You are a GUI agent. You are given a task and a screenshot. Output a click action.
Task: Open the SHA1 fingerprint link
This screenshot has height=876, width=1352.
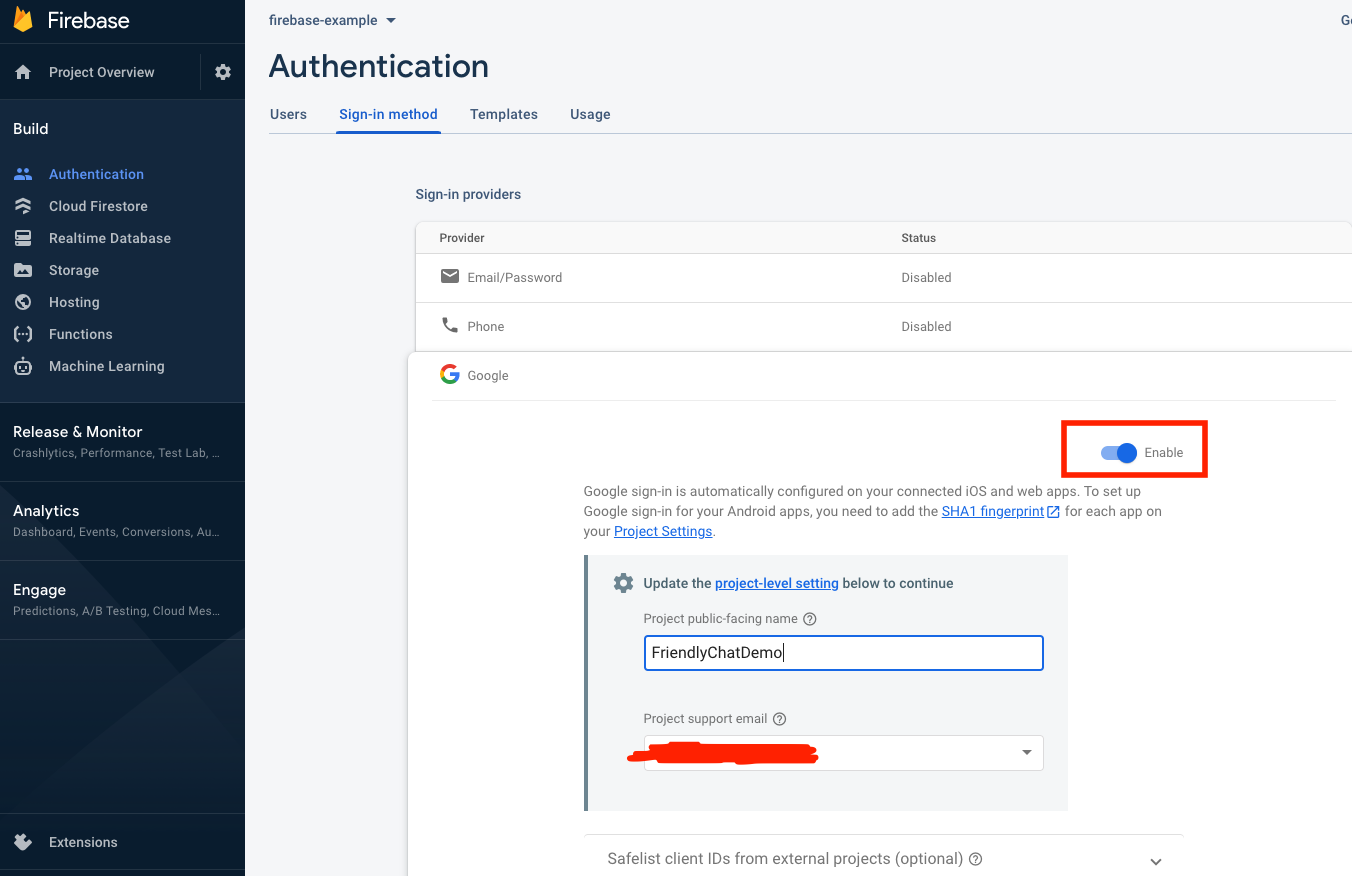point(993,511)
